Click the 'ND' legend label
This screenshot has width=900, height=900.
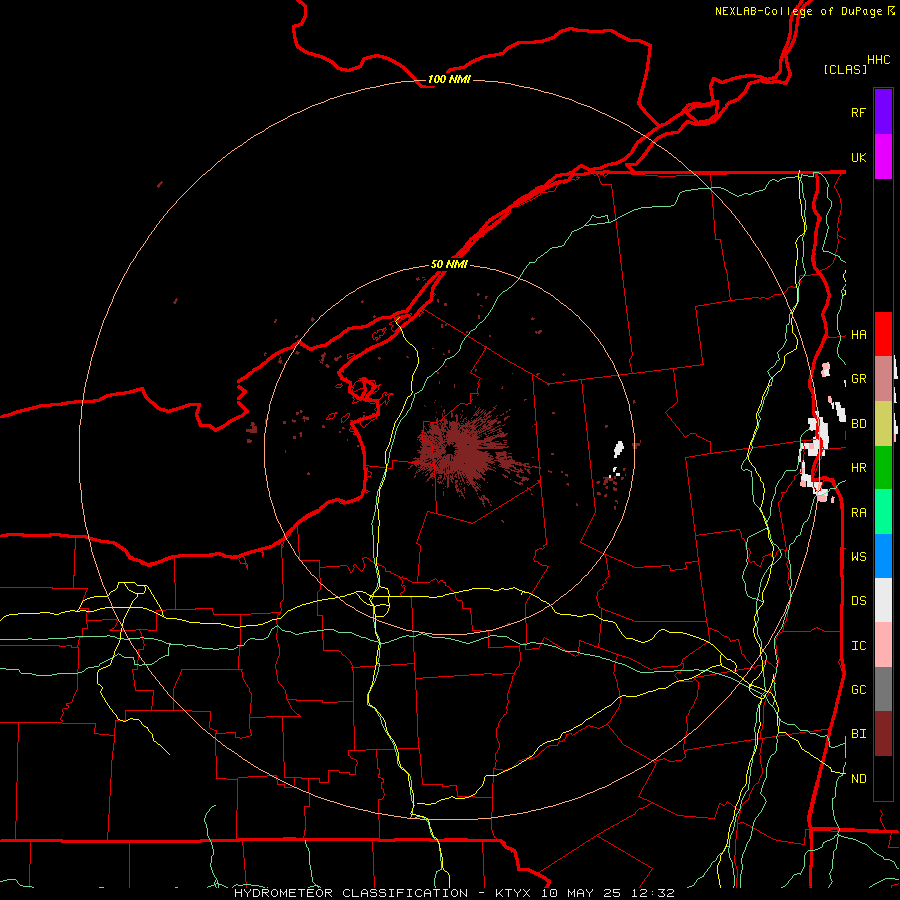[x=858, y=779]
